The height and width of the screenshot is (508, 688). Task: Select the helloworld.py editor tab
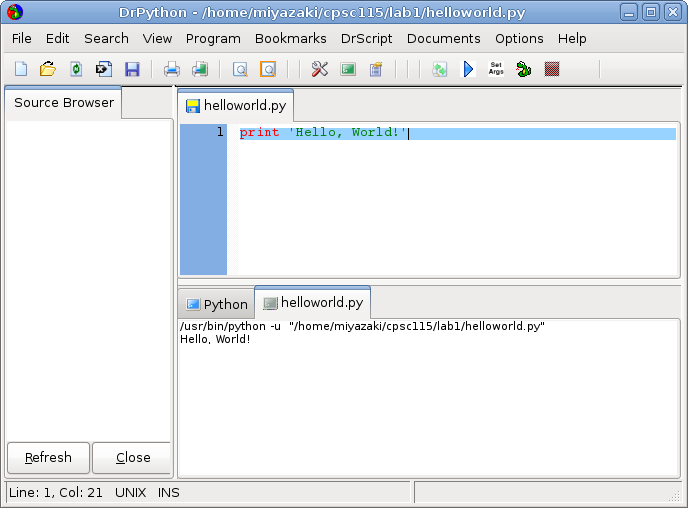pos(236,105)
